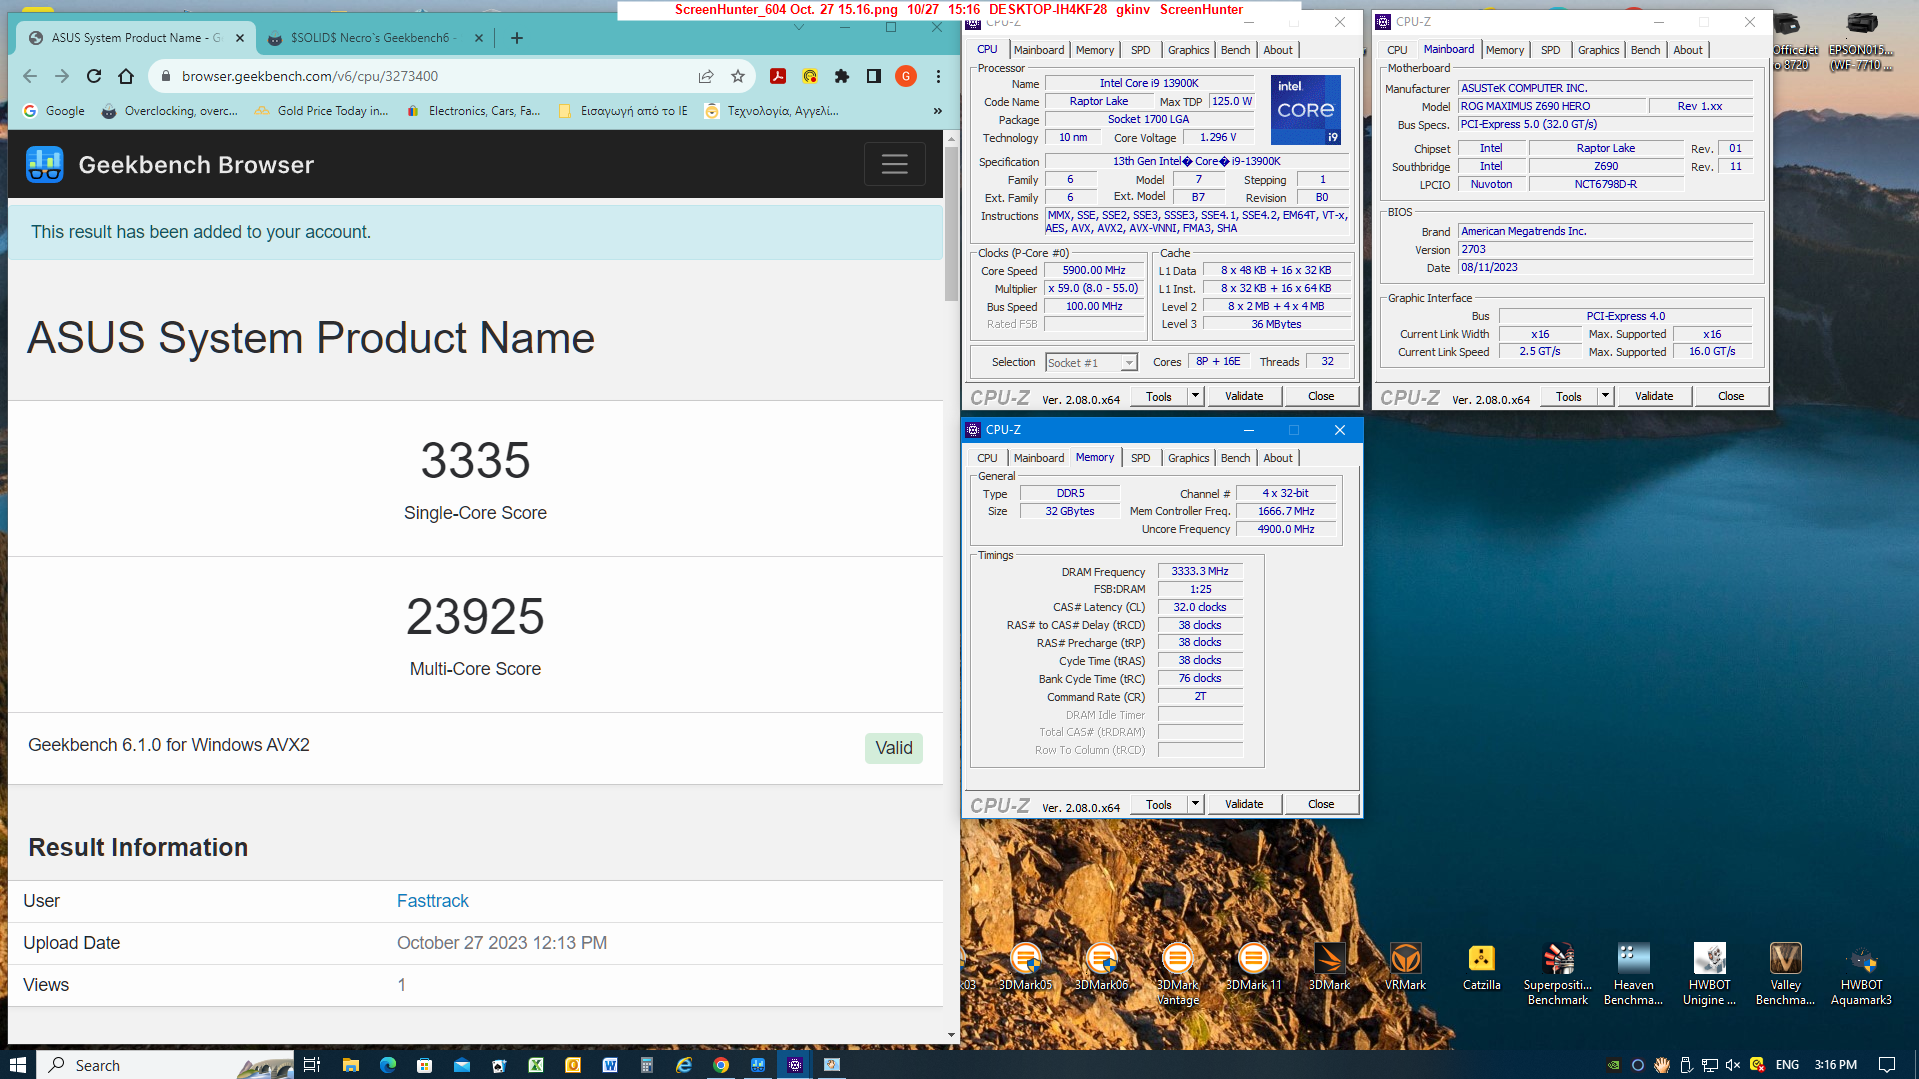Open the Google bookmark
Image resolution: width=1919 pixels, height=1079 pixels.
54,111
